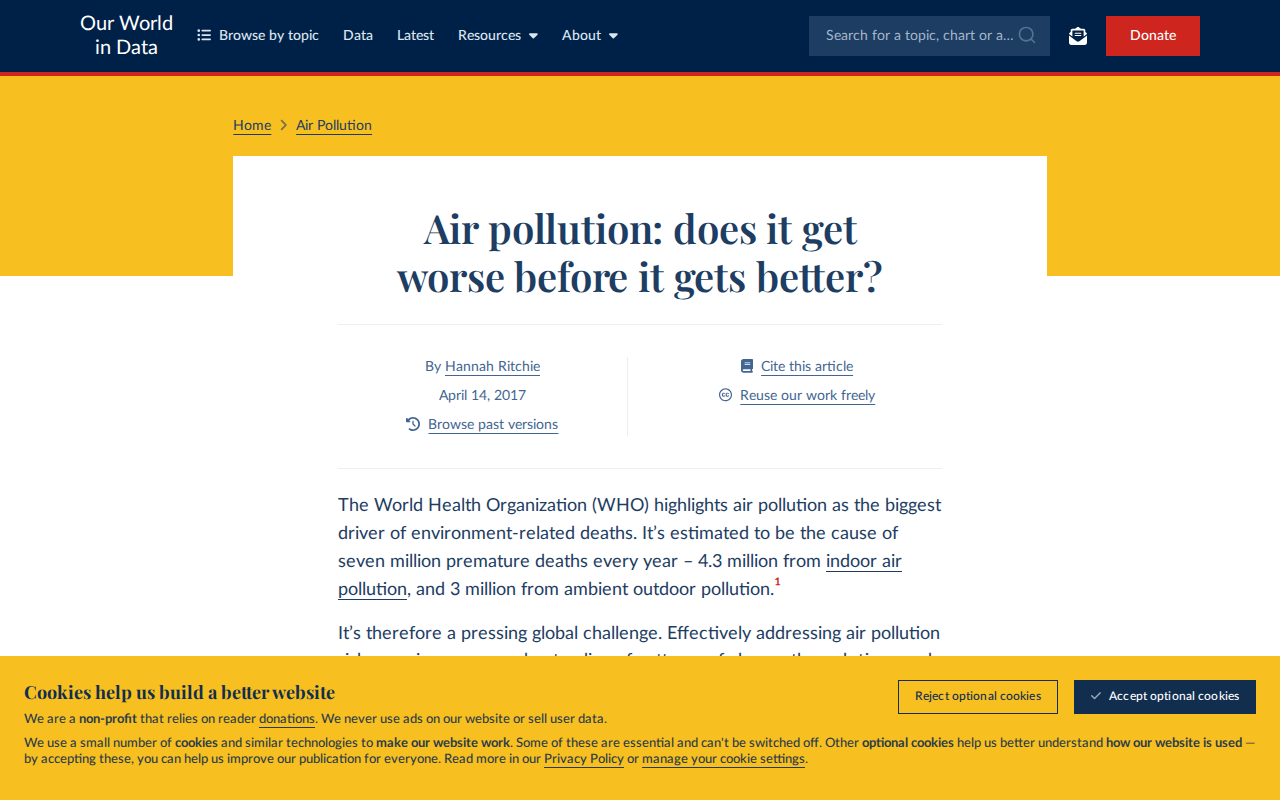Follow the indoor air pollution link
The height and width of the screenshot is (800, 1280).
[864, 561]
